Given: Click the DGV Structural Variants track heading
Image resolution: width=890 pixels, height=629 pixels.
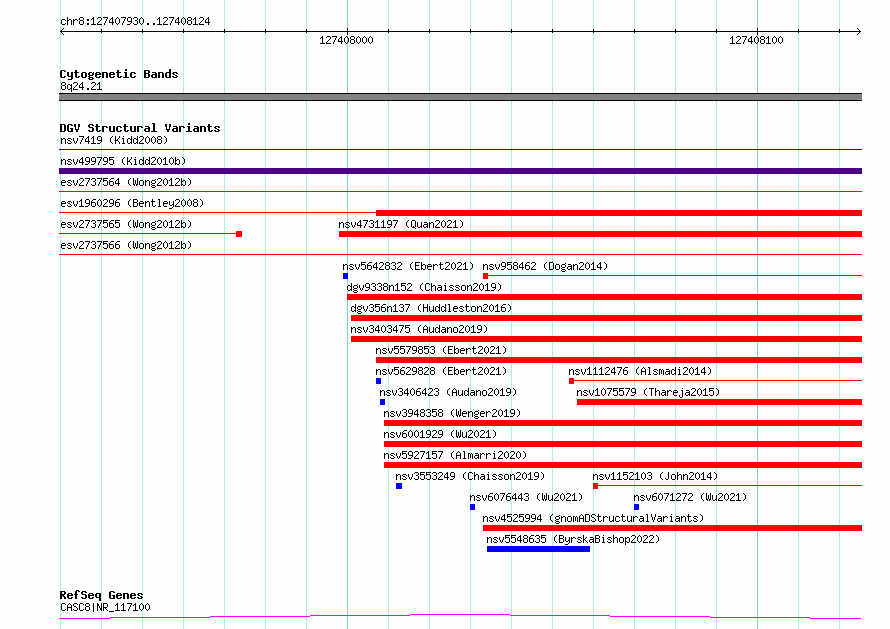Looking at the screenshot, I should (x=140, y=128).
